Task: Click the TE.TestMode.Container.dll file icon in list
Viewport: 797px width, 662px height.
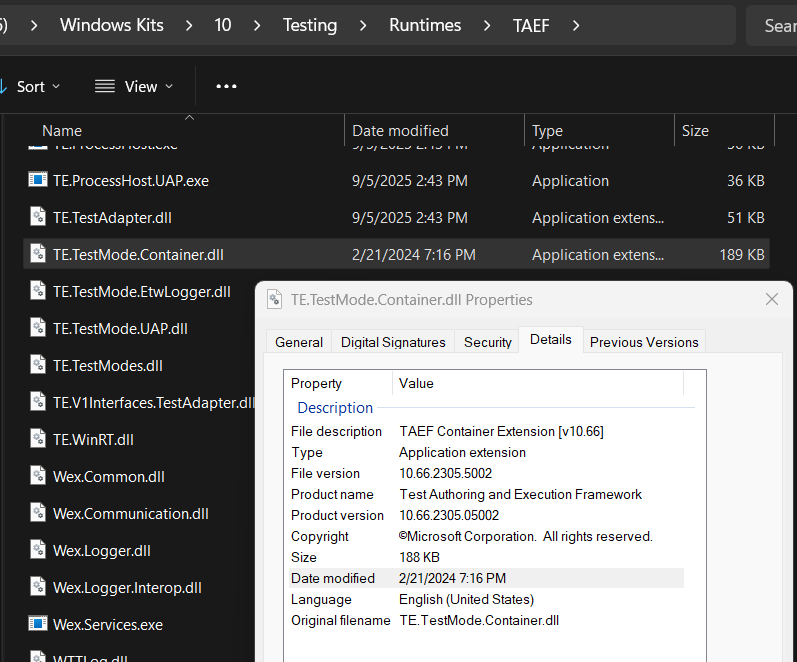Action: [38, 254]
